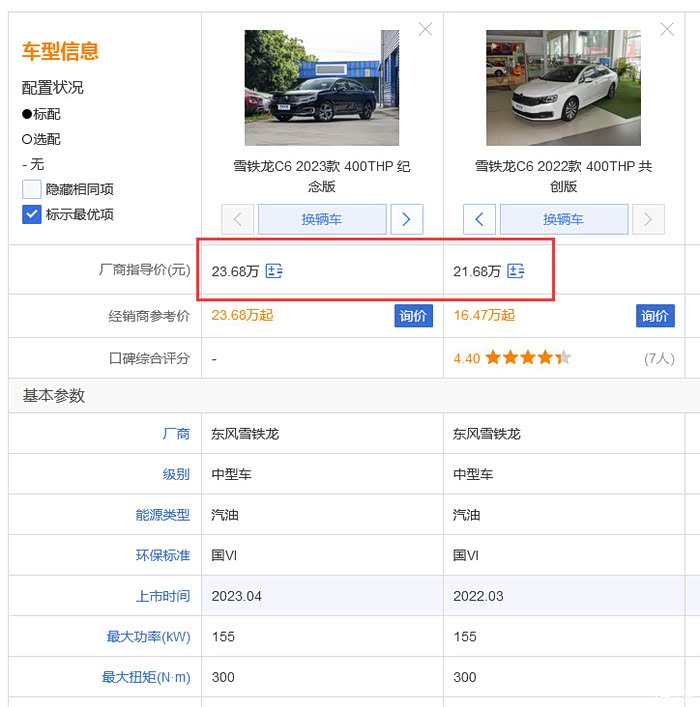Click the dark blue C6 car photo

tap(322, 88)
